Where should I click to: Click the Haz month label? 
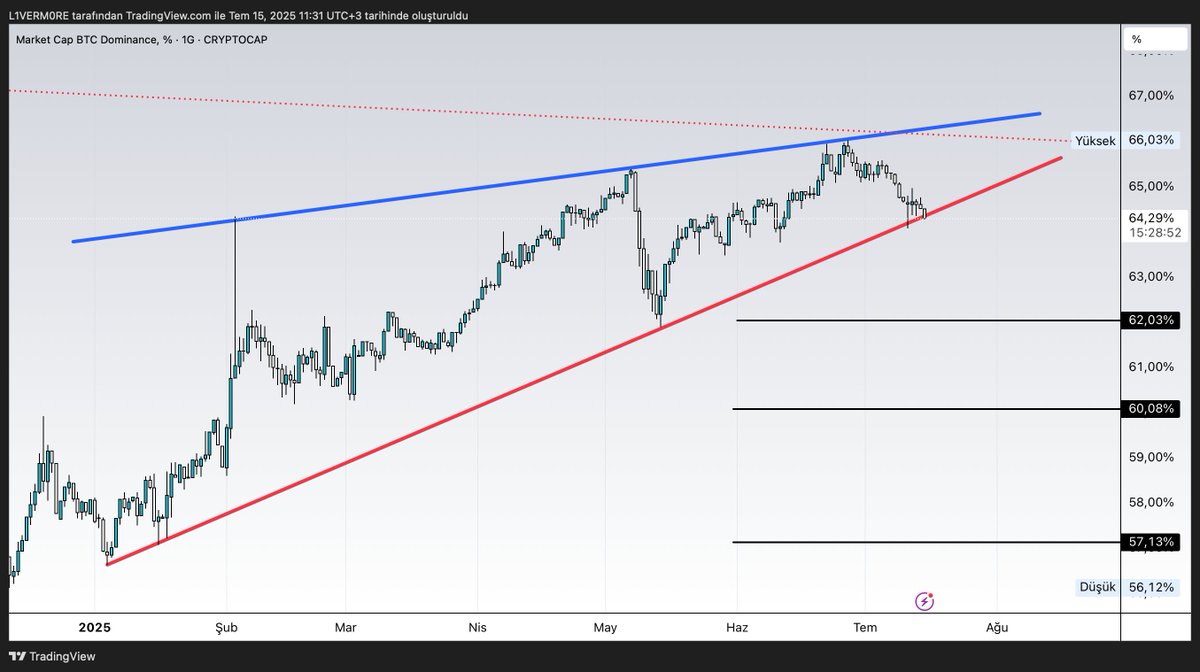[x=737, y=628]
